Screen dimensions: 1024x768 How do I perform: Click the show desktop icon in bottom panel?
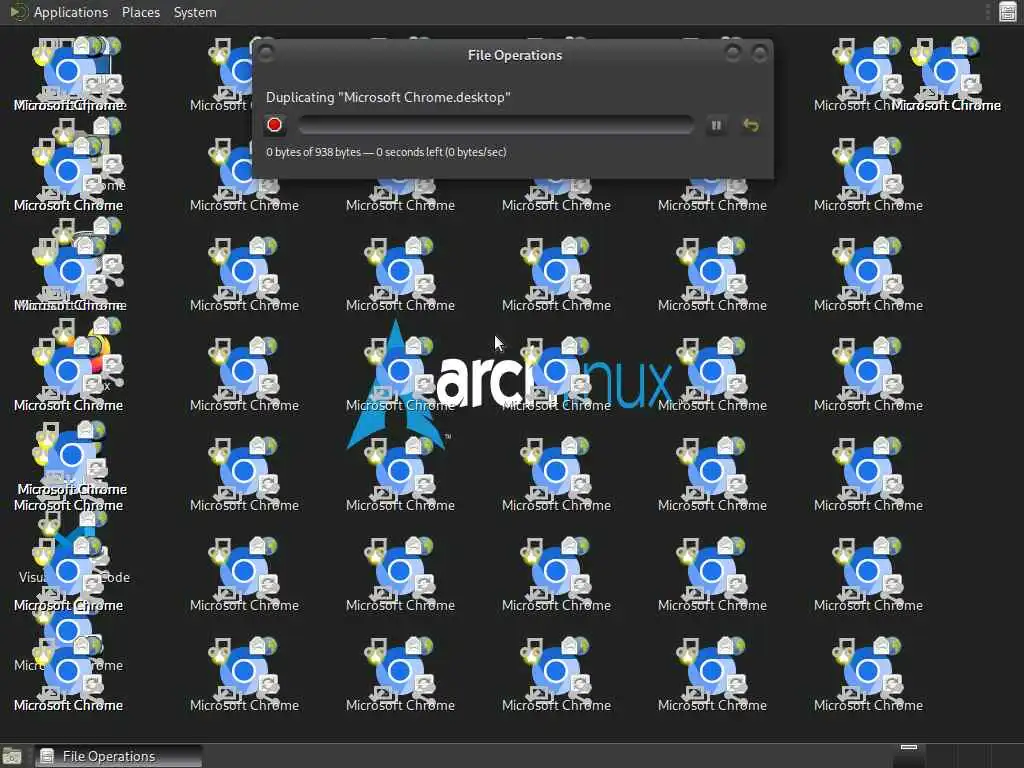pyautogui.click(x=12, y=757)
